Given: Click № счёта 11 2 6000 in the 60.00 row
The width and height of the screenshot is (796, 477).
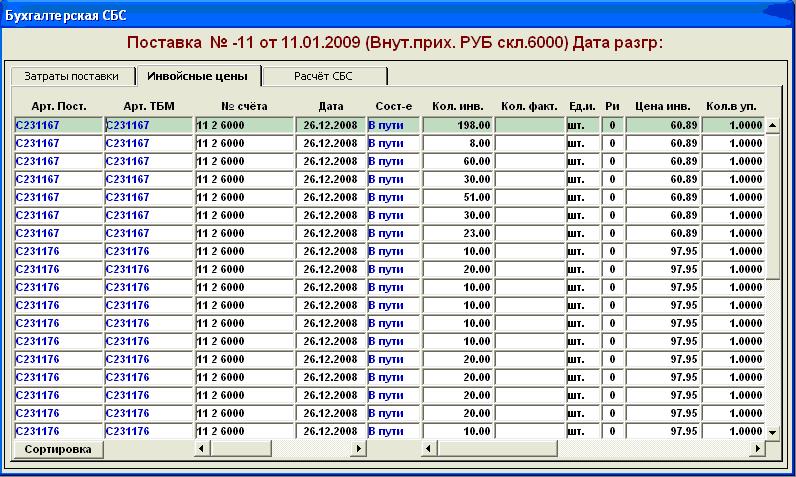Looking at the screenshot, I should [x=245, y=161].
